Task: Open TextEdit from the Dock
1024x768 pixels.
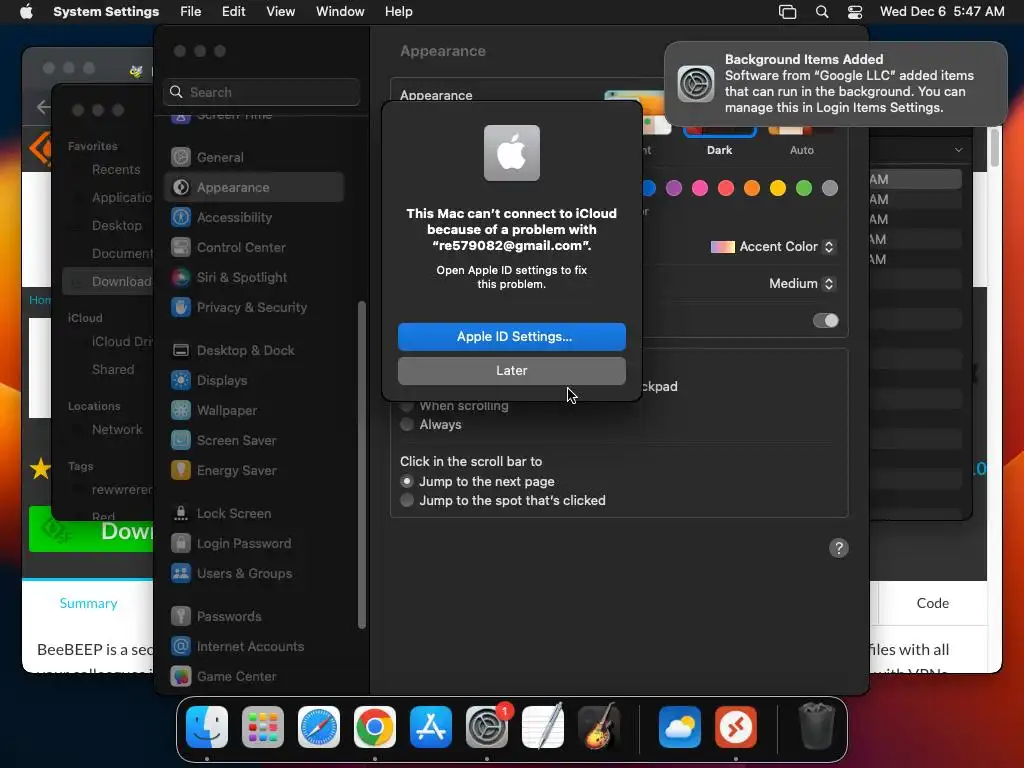Action: point(543,727)
